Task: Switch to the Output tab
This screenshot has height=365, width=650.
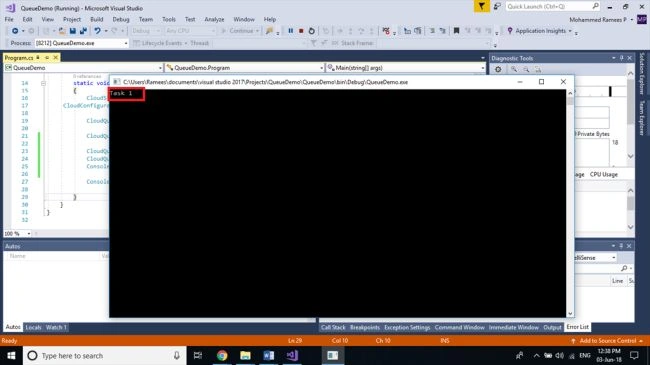Action: (x=552, y=327)
